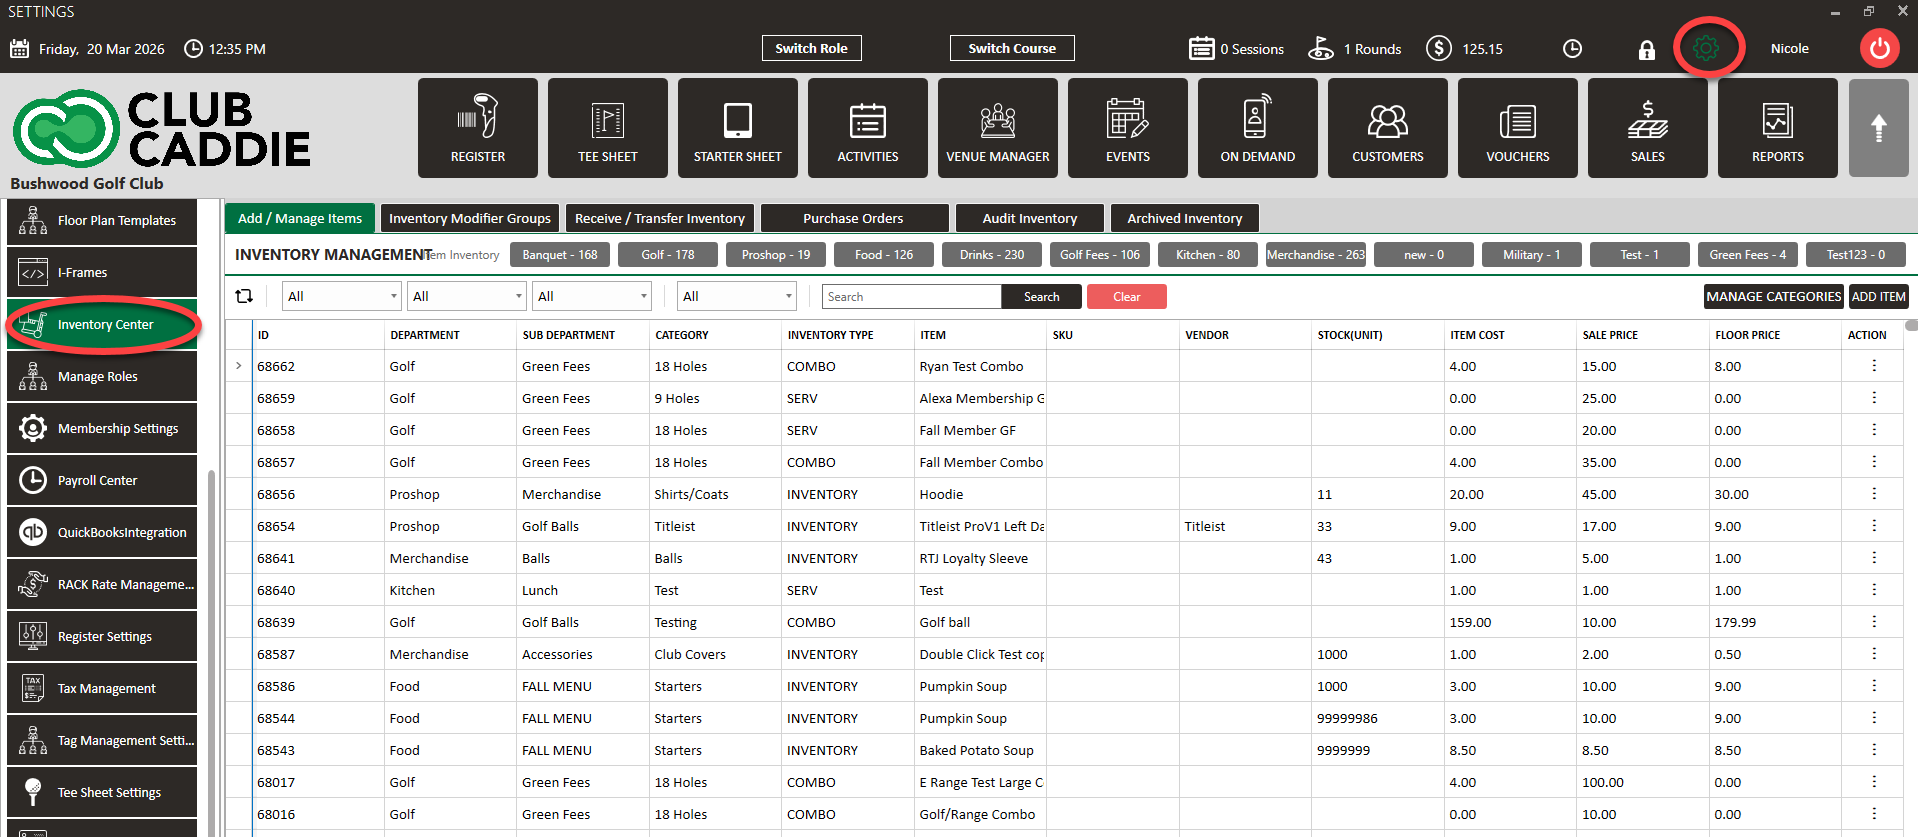Image resolution: width=1918 pixels, height=837 pixels.
Task: Open the Vouchers module
Action: point(1517,128)
